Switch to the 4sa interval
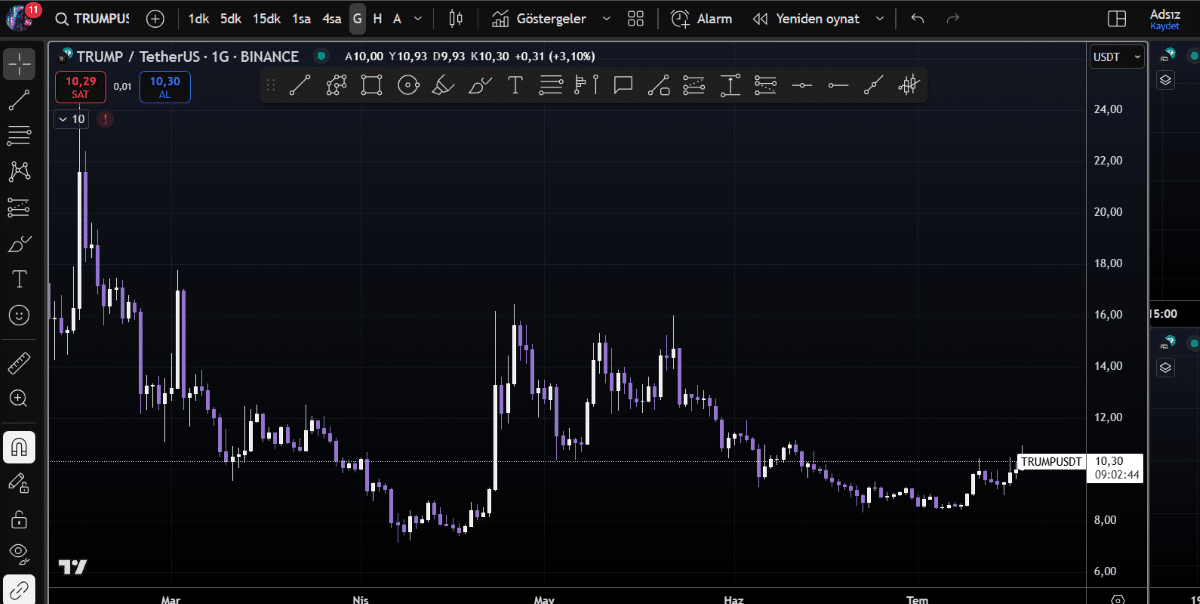The height and width of the screenshot is (604, 1200). (x=332, y=18)
